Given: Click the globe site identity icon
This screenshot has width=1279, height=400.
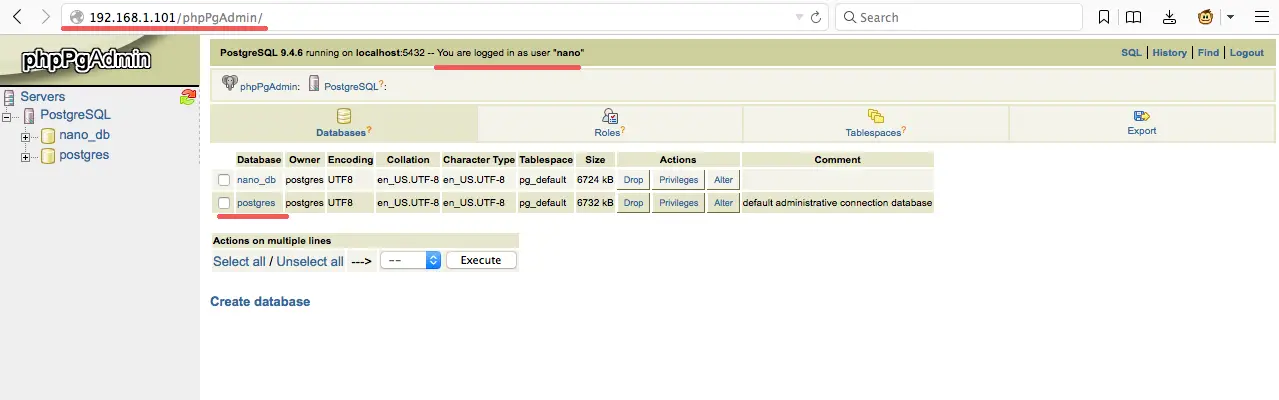Looking at the screenshot, I should point(76,17).
